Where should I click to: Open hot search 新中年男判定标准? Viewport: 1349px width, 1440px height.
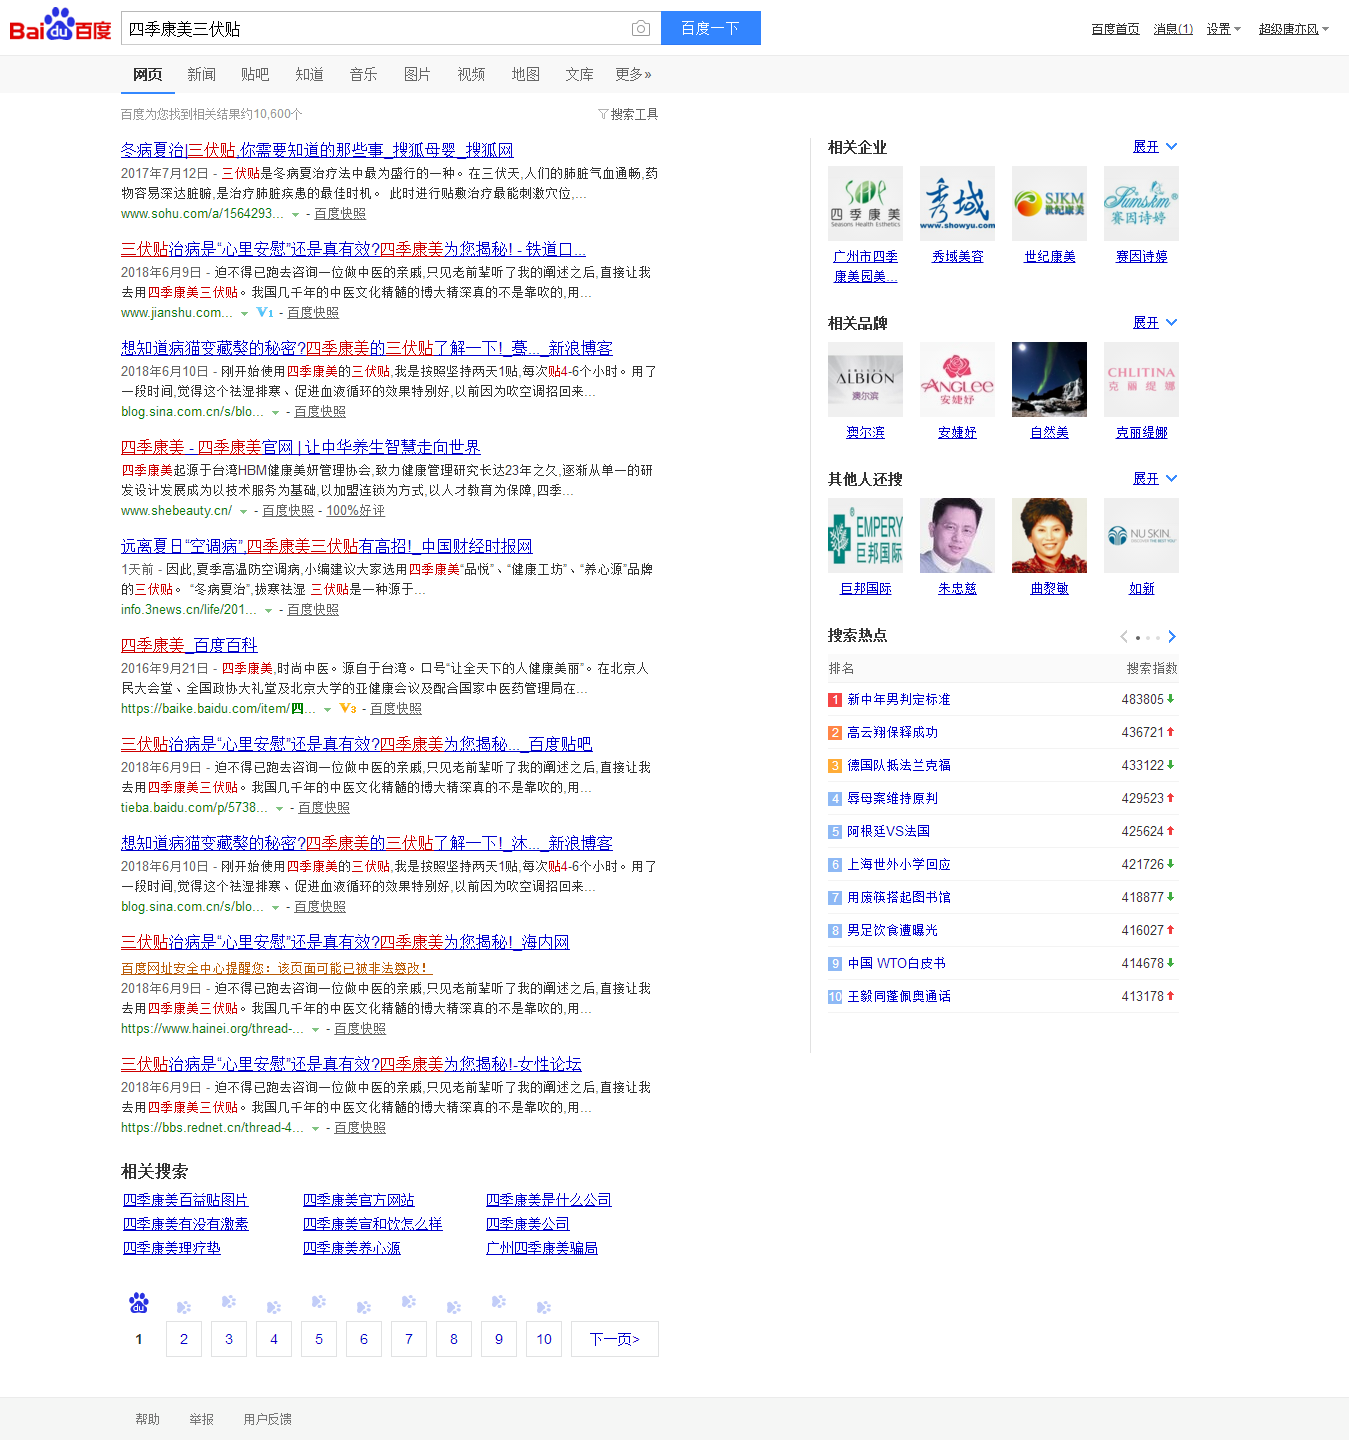[899, 699]
